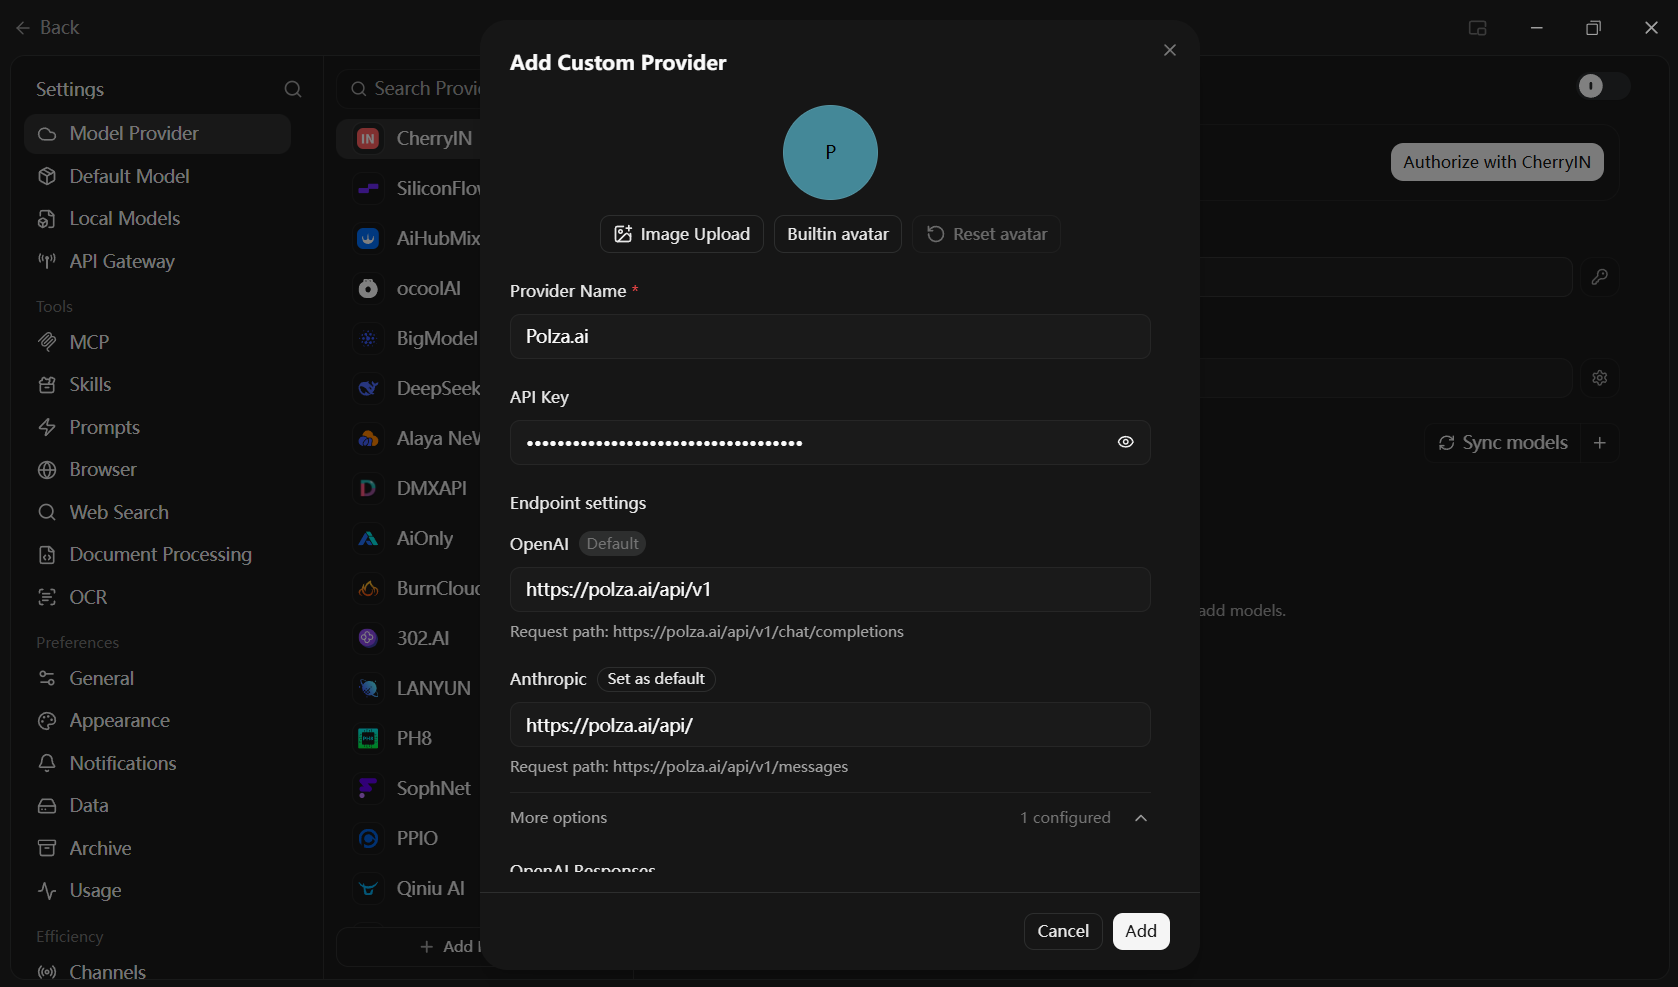Open Local Models settings

point(157,219)
